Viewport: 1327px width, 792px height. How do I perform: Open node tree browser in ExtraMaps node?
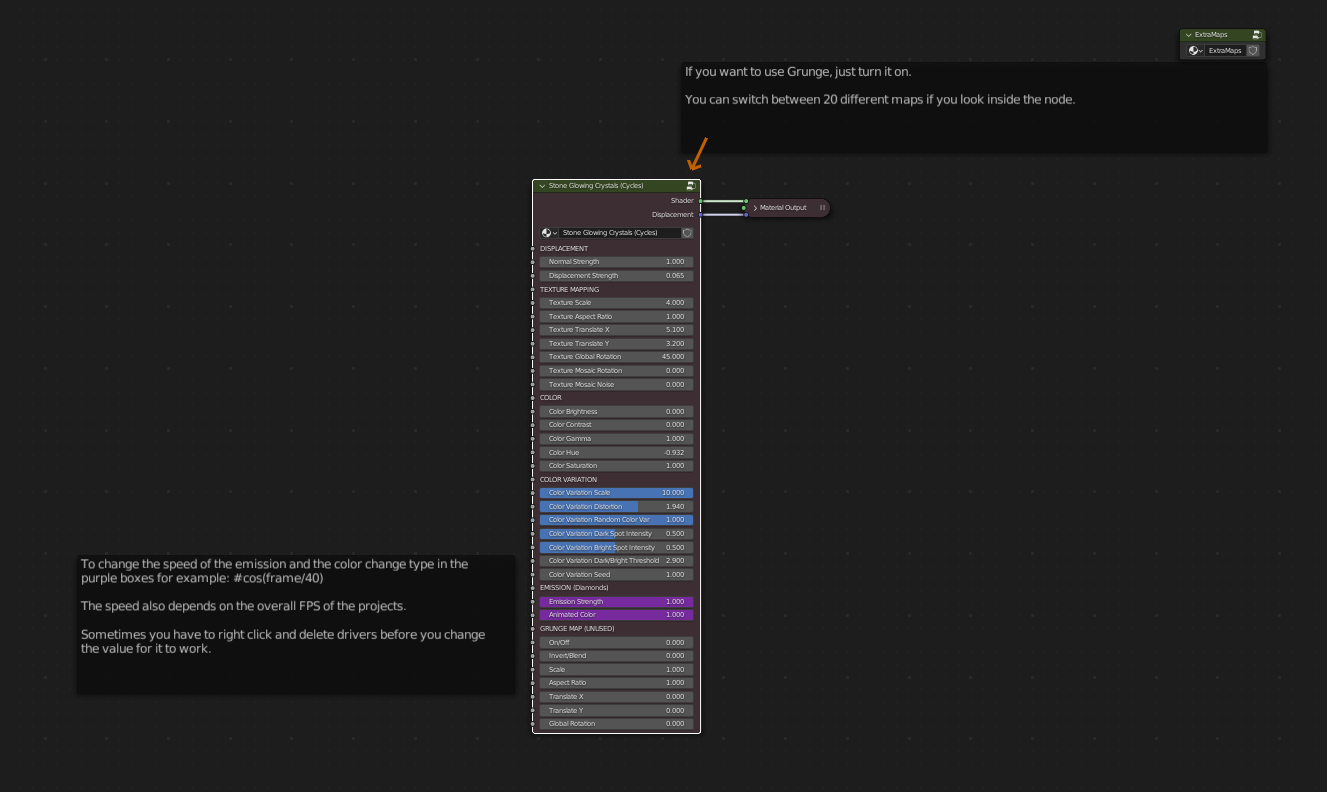(1195, 50)
